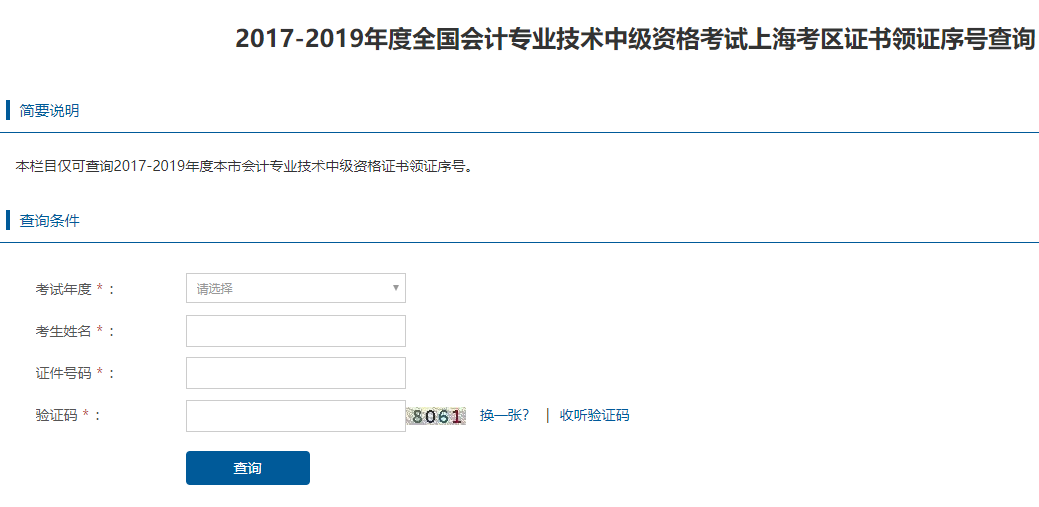Click the blue bar beside 查询条件
Screen dimensions: 1039x507
point(8,220)
